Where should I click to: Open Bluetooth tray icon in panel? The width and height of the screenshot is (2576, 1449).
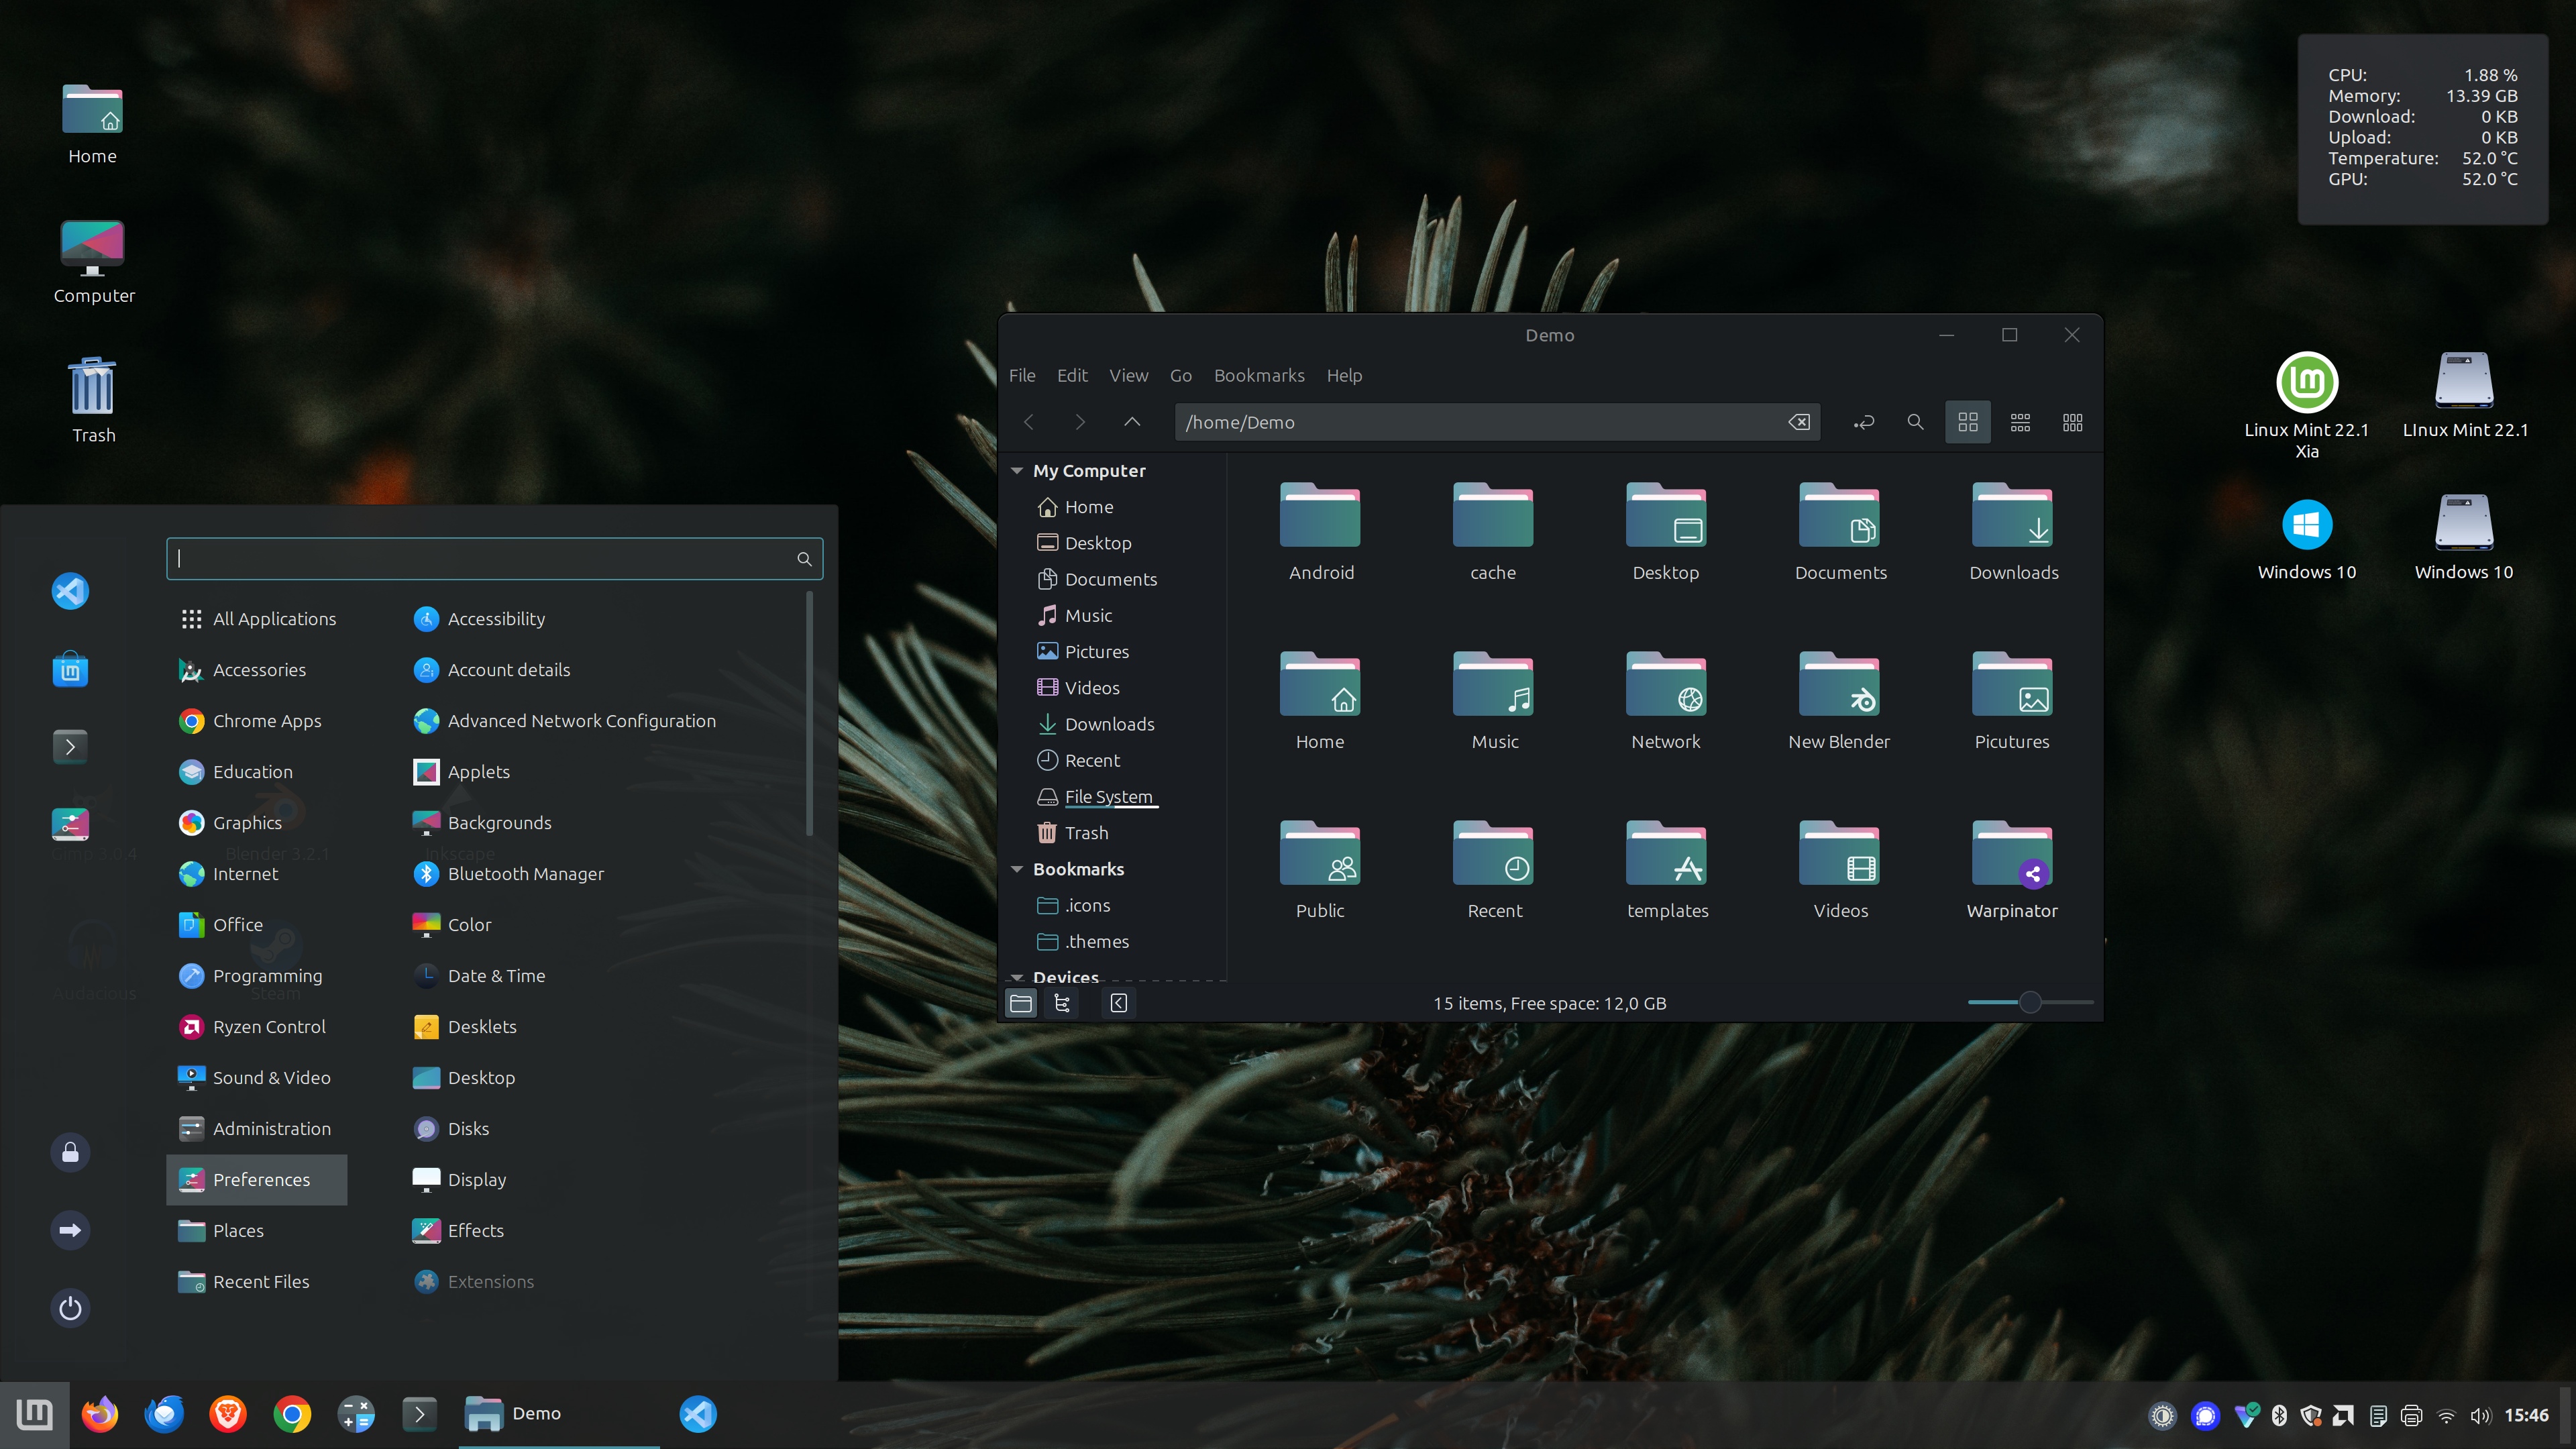point(2279,1415)
